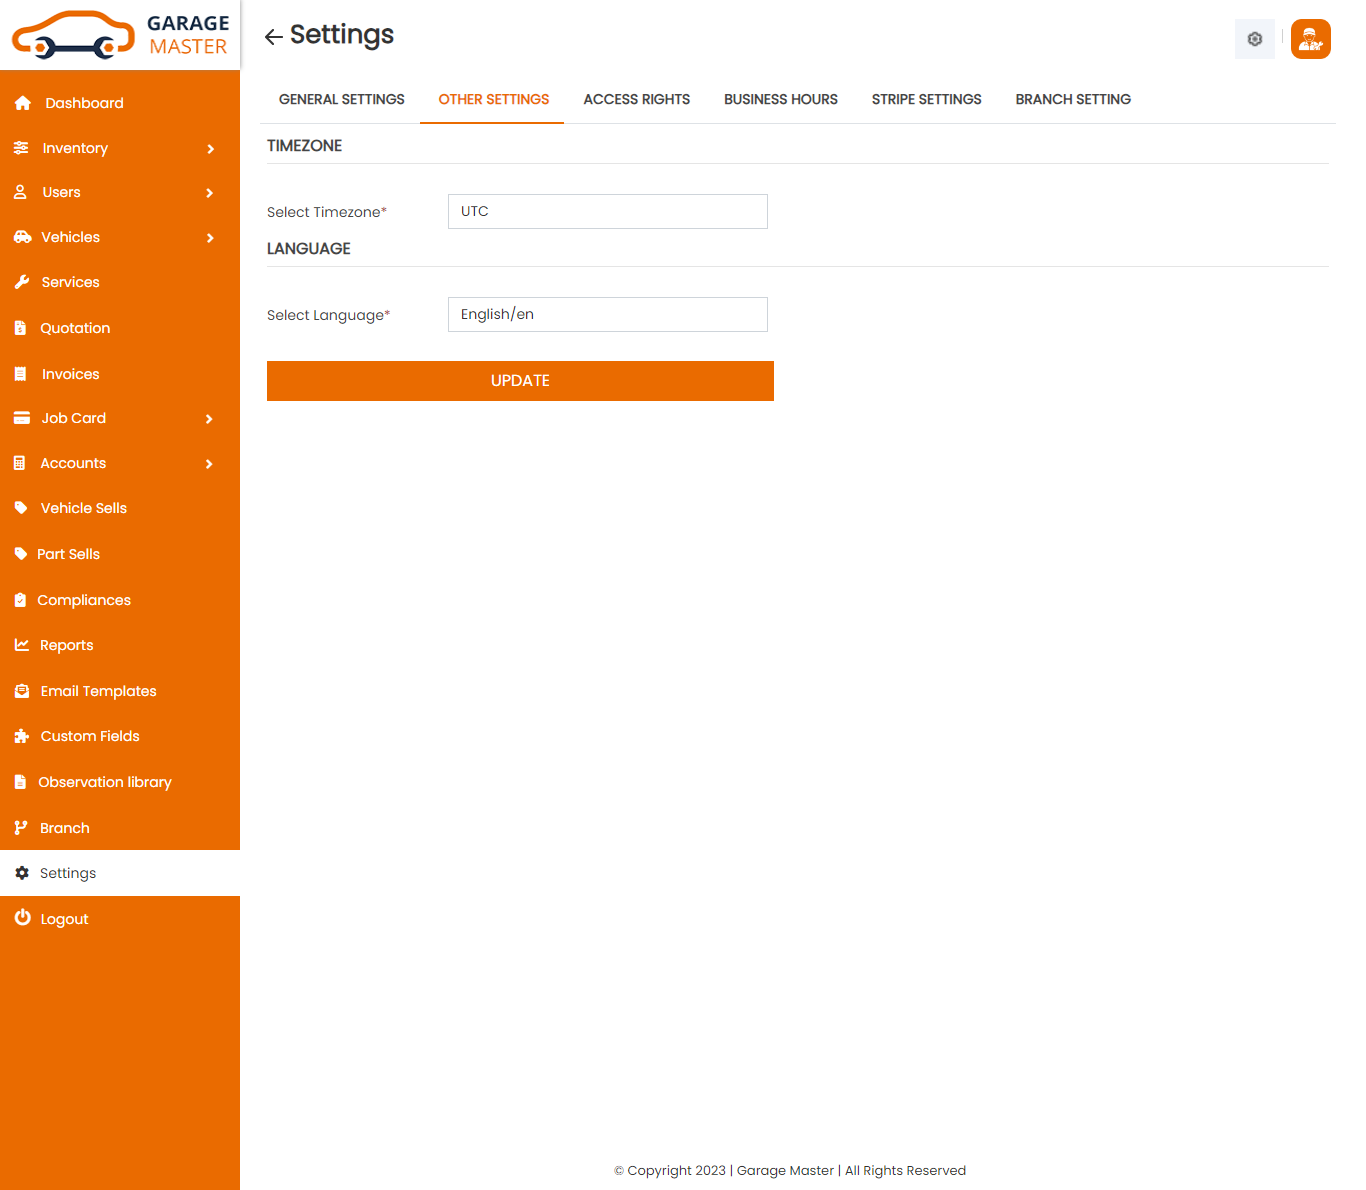Go to Observation library in sidebar

[105, 782]
